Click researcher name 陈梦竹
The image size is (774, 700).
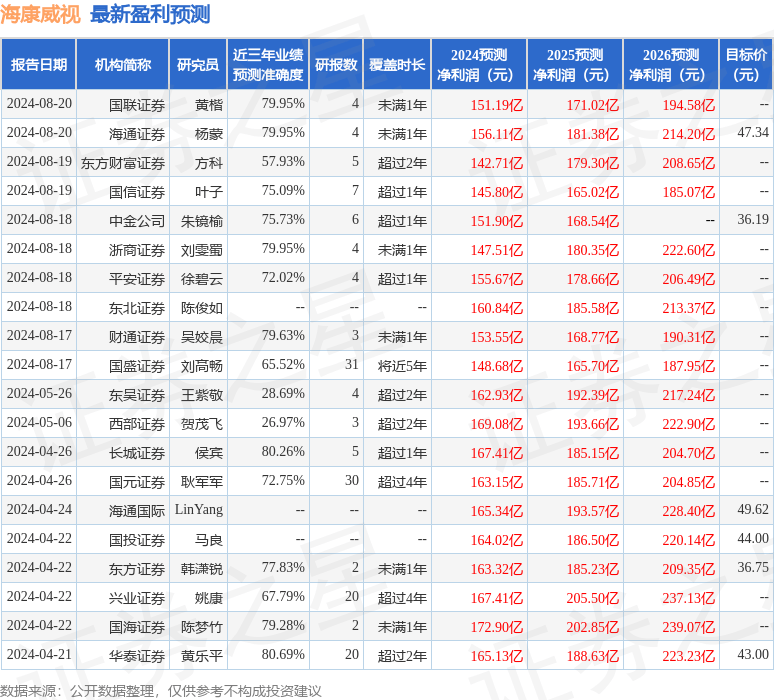(202, 627)
